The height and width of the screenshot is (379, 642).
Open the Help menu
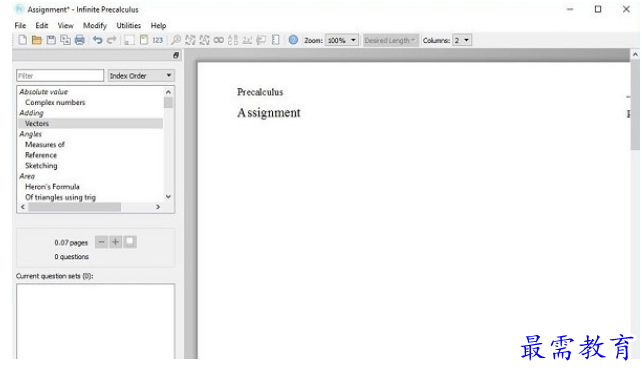pos(158,25)
